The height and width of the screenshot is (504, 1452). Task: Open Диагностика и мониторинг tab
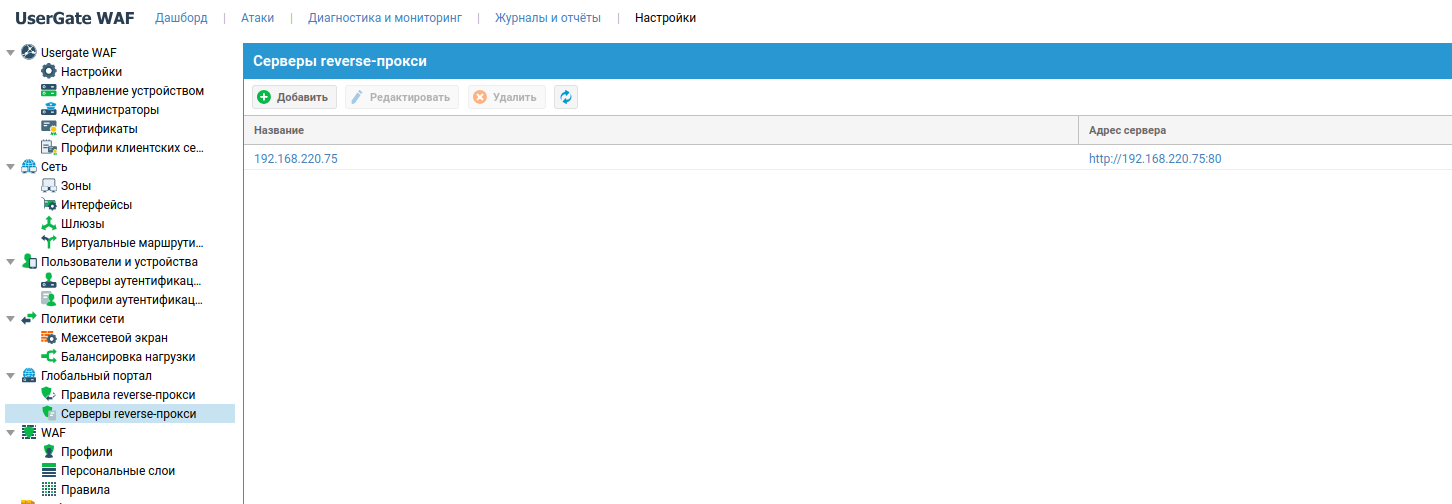tap(385, 18)
